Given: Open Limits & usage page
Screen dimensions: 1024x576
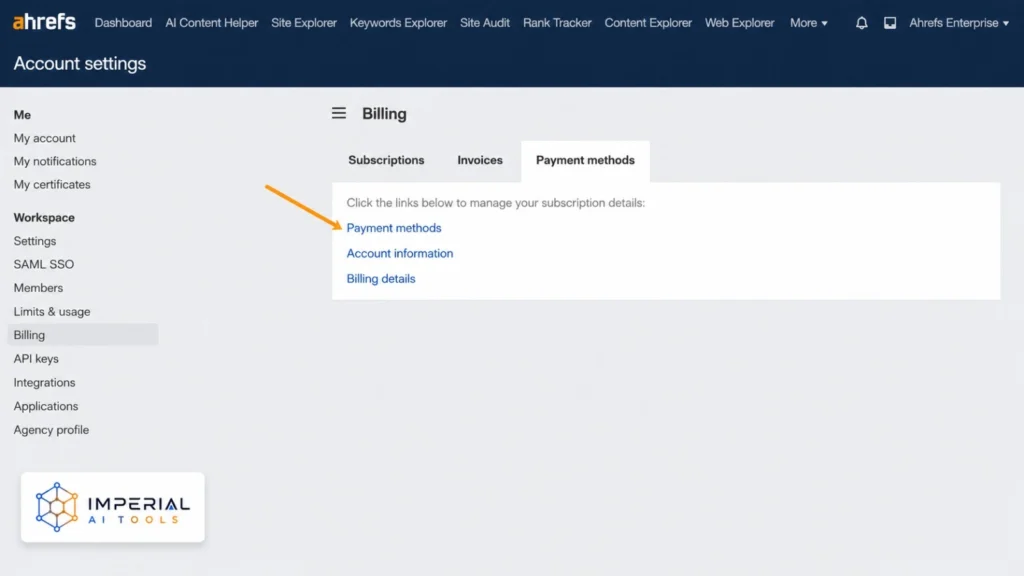Looking at the screenshot, I should point(52,312).
